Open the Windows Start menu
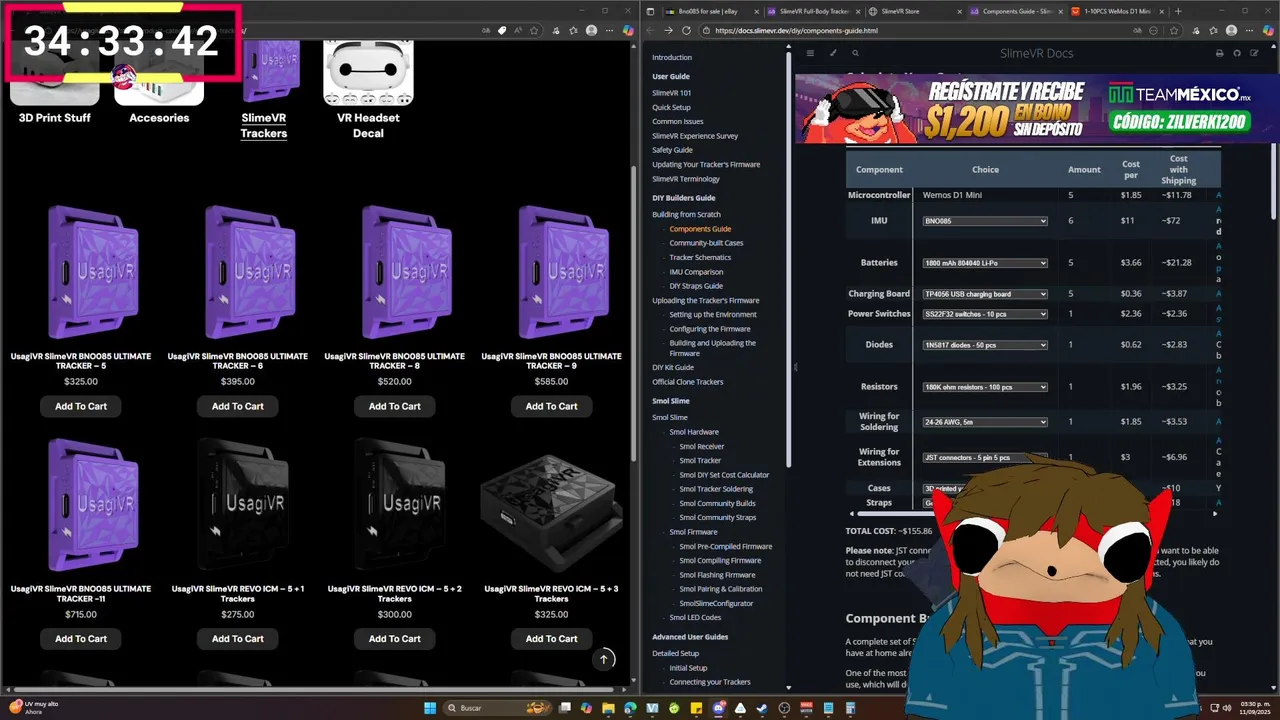 (x=430, y=708)
